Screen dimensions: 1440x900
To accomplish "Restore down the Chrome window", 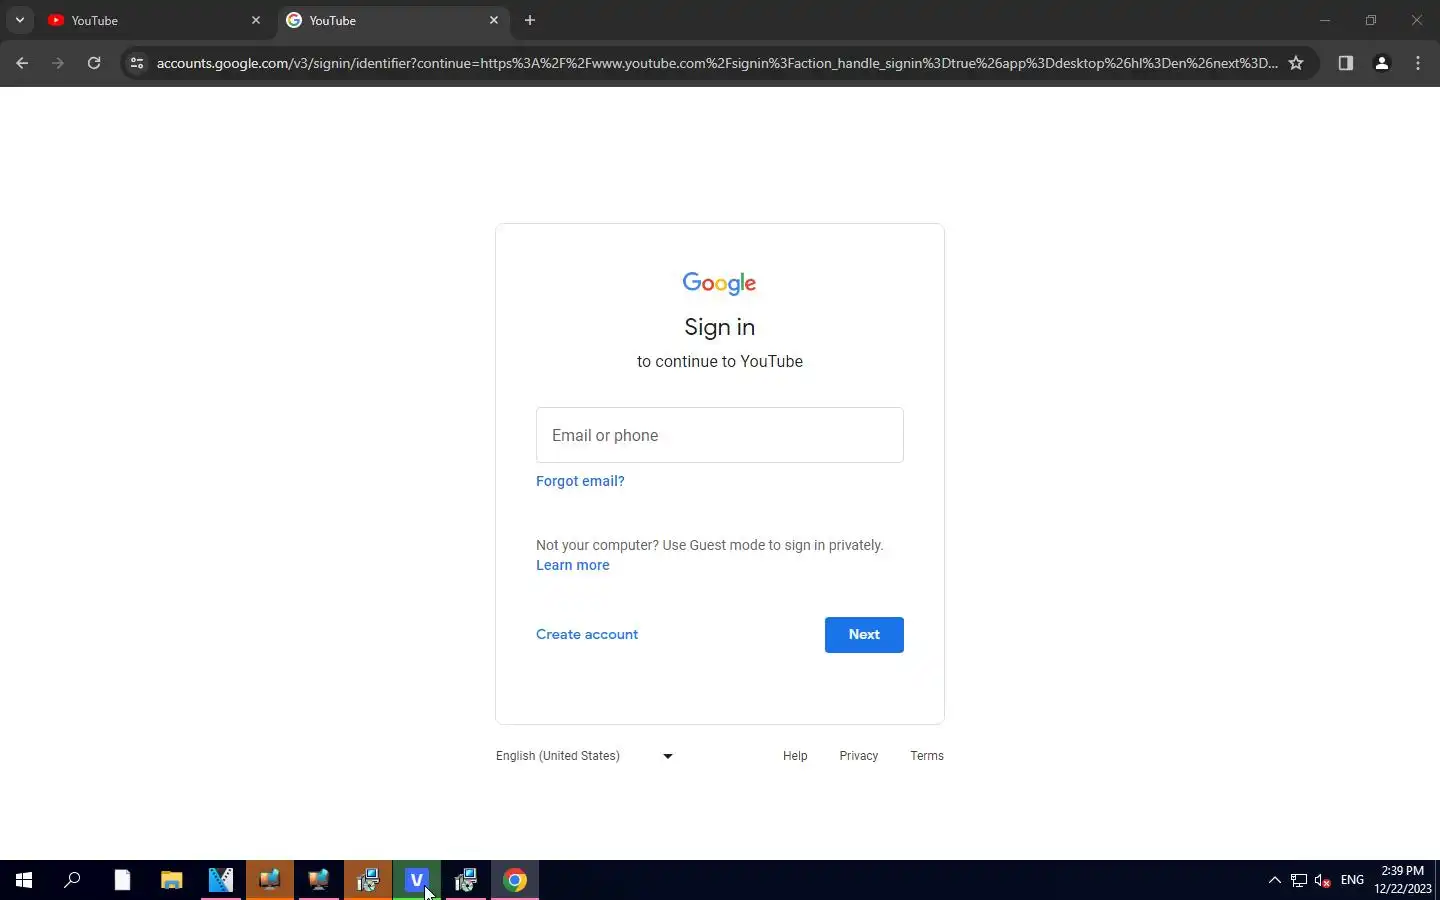I will pos(1371,20).
